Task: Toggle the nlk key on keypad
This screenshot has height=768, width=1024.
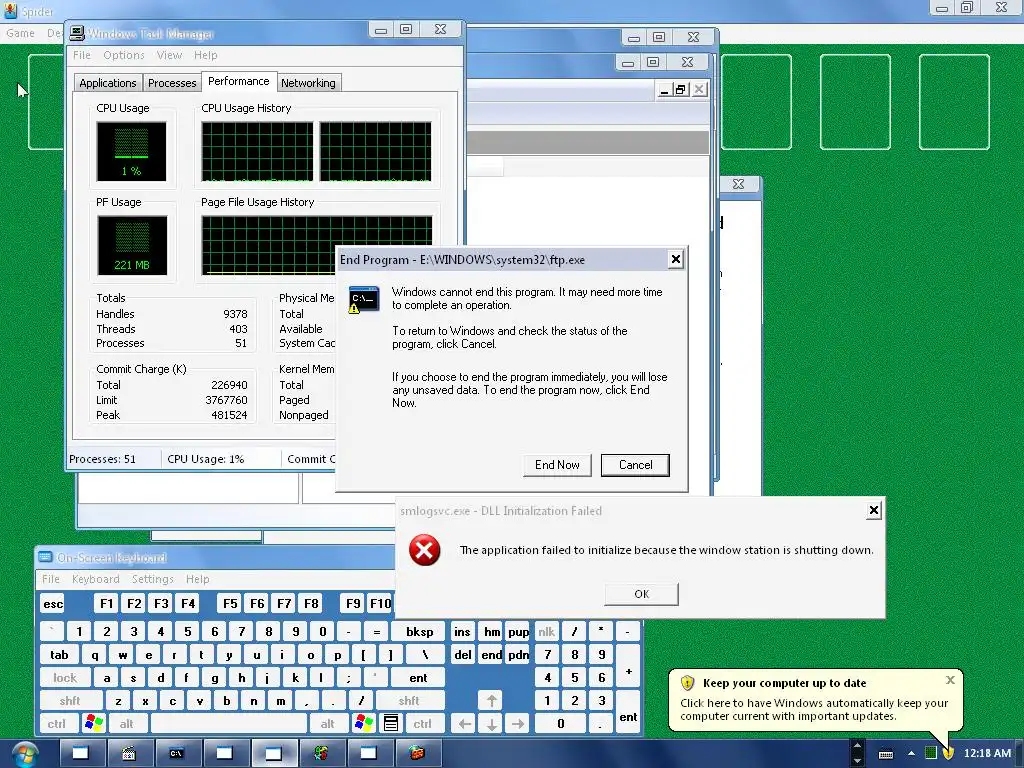Action: (547, 632)
